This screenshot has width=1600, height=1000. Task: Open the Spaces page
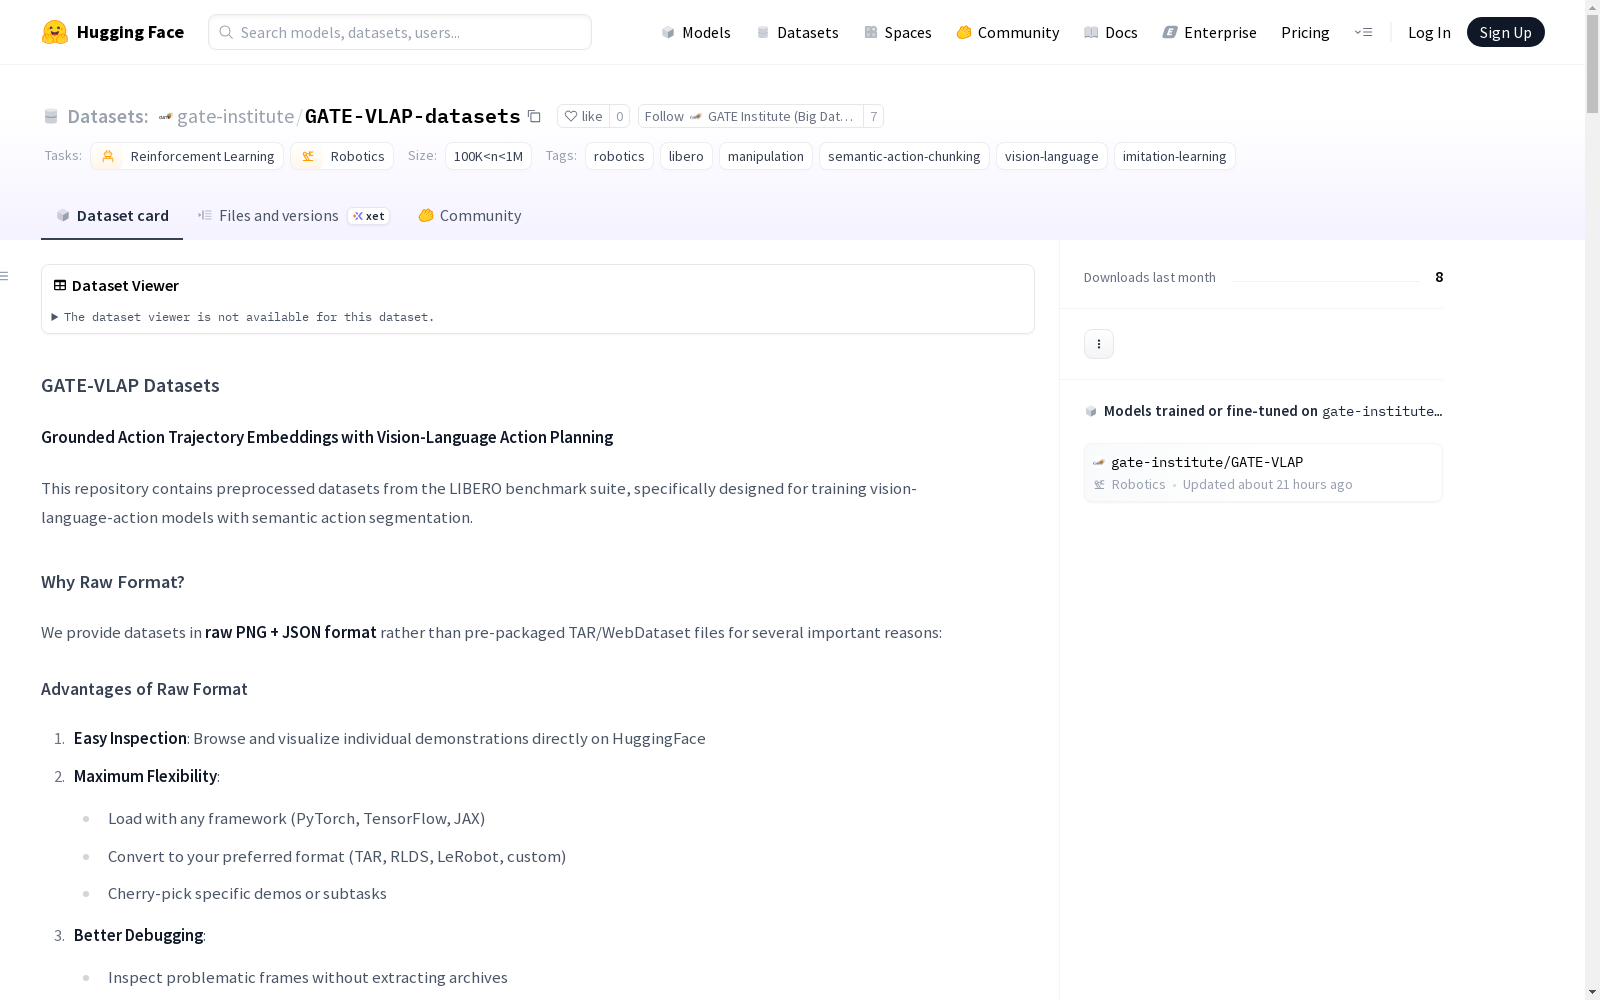click(x=898, y=32)
